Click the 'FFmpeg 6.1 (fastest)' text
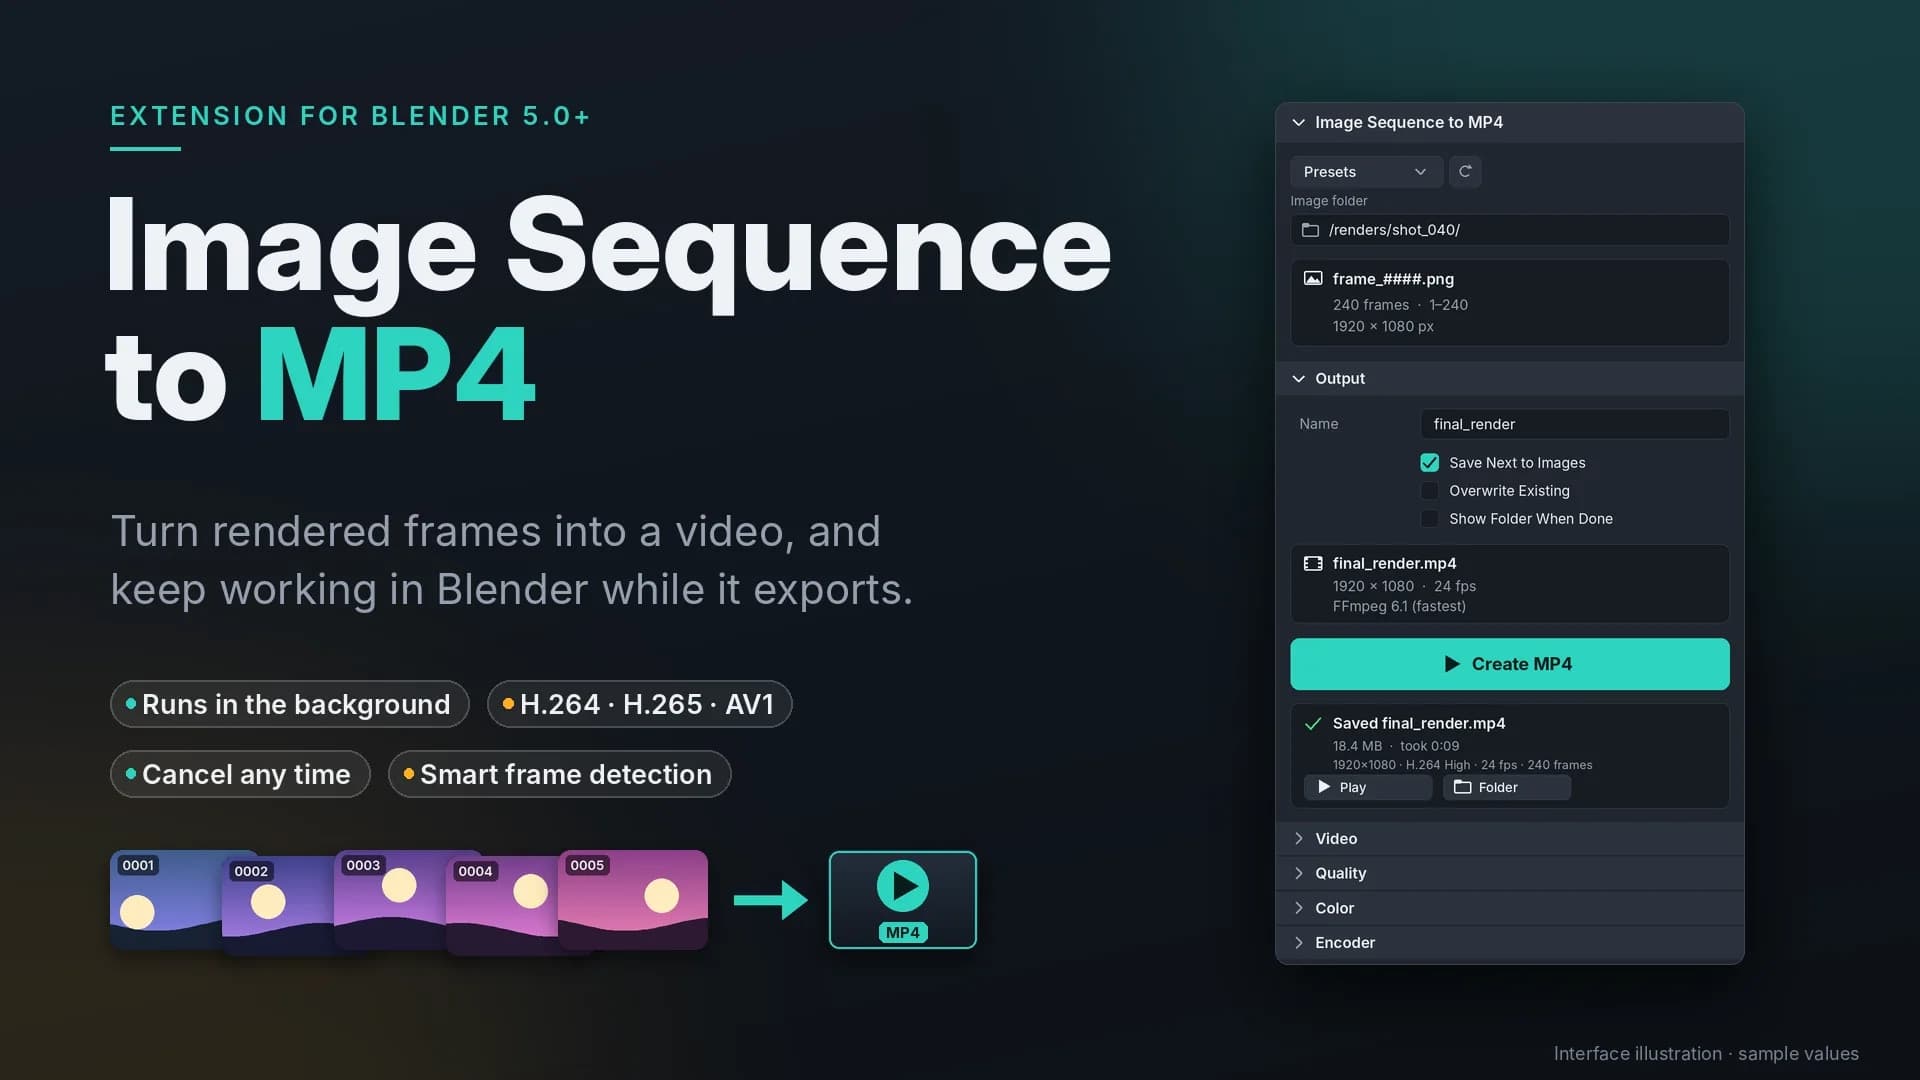The image size is (1920, 1080). coord(1399,606)
